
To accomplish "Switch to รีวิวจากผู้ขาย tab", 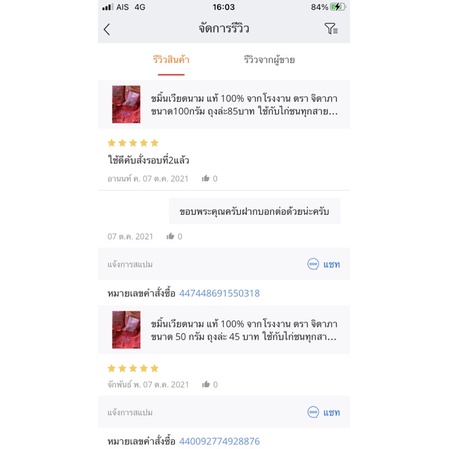I will [269, 60].
